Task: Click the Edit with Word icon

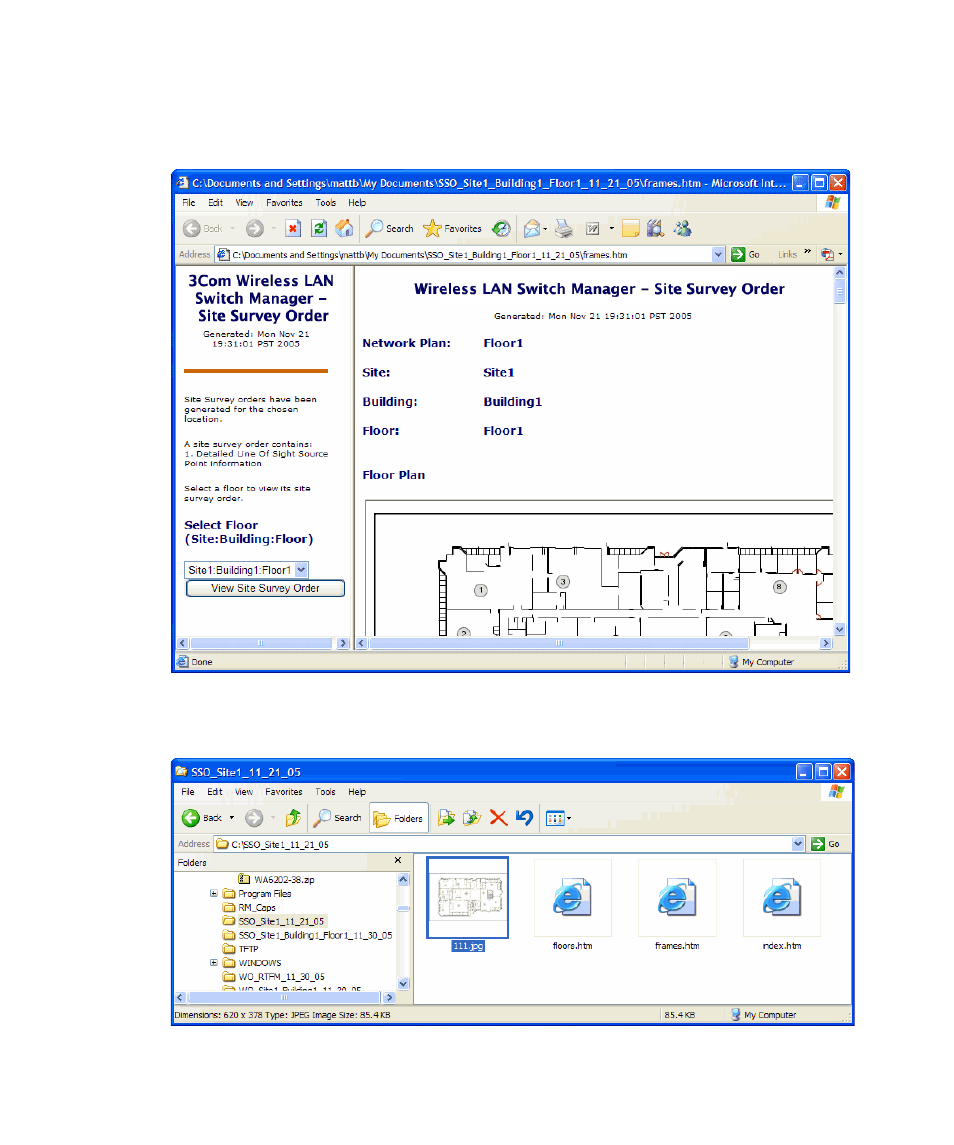Action: coord(592,229)
